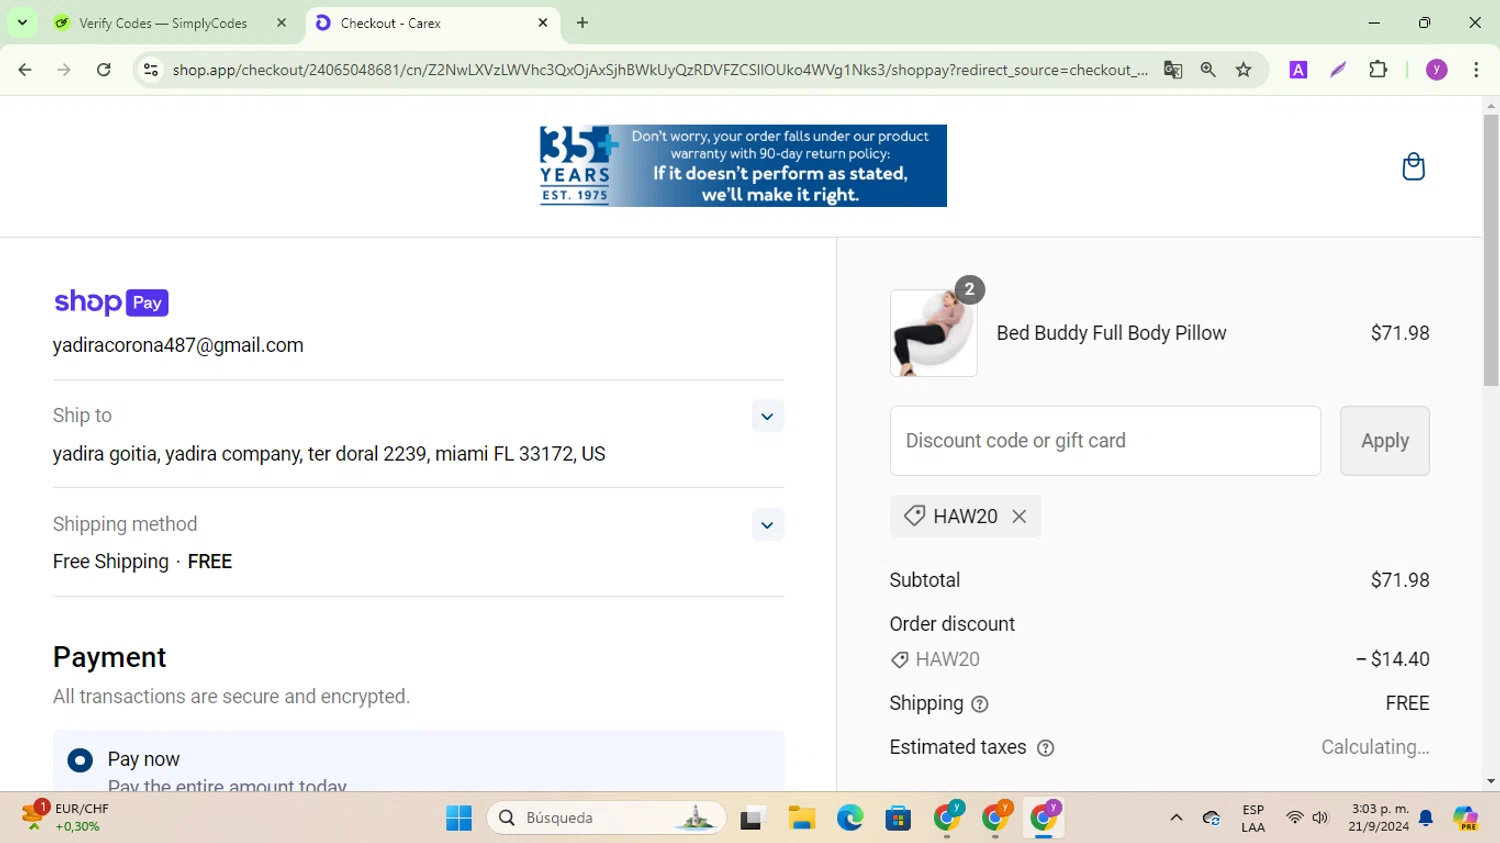This screenshot has height=843, width=1500.
Task: Click the Bed Buddy Full Body Pillow name
Action: 1111,333
